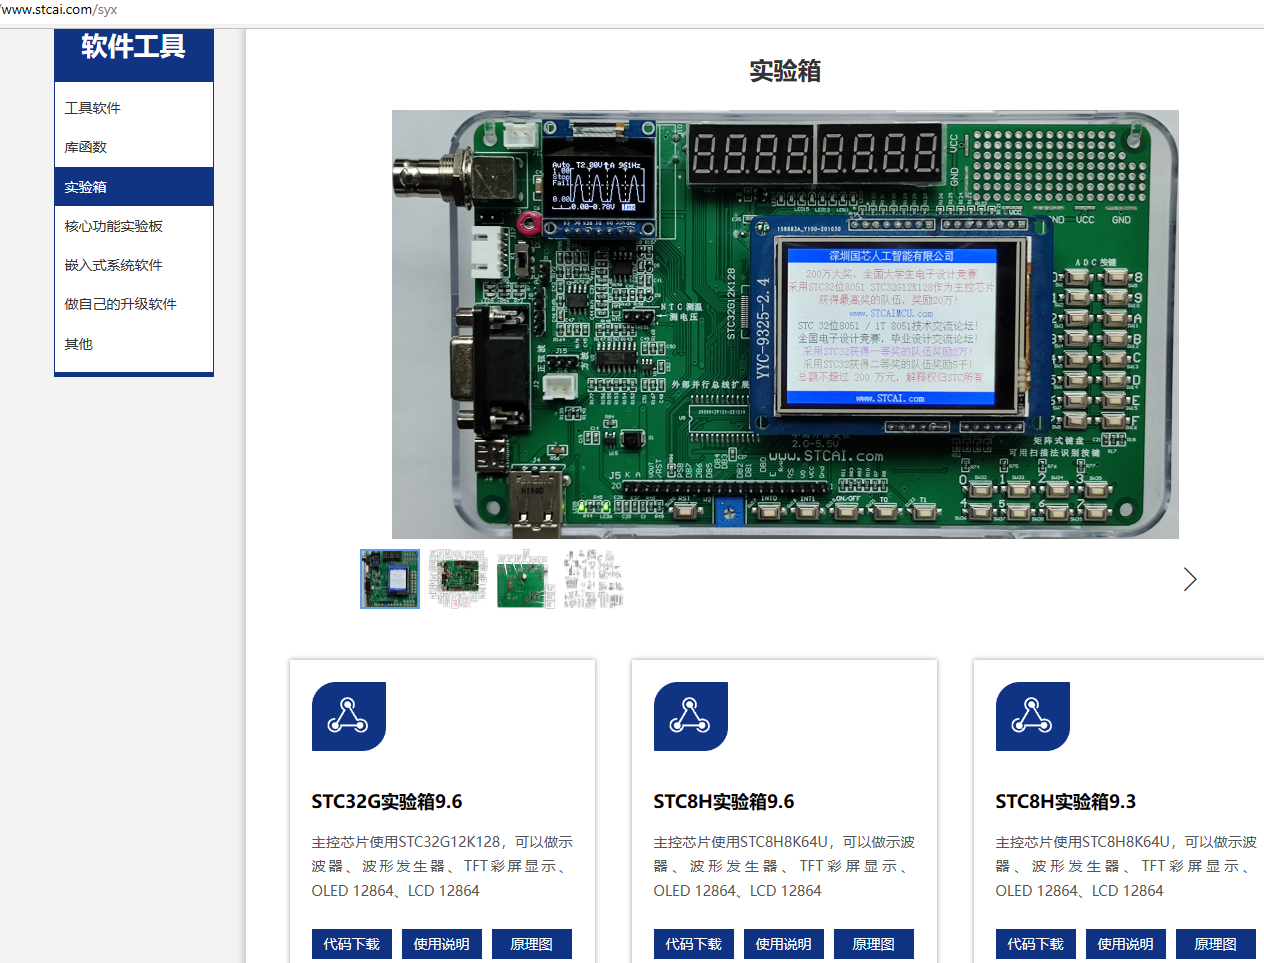Open 使用说明 for STC32G实验箱9.6

pos(442,944)
